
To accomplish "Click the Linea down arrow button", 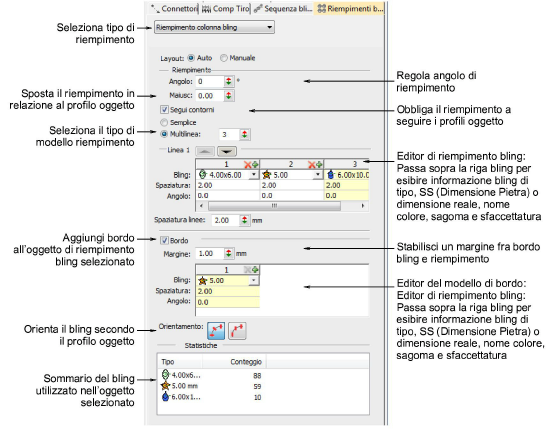I will point(227,151).
